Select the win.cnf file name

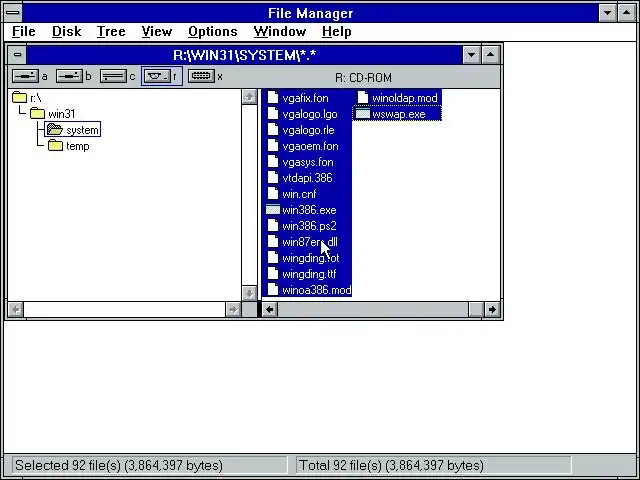(299, 194)
